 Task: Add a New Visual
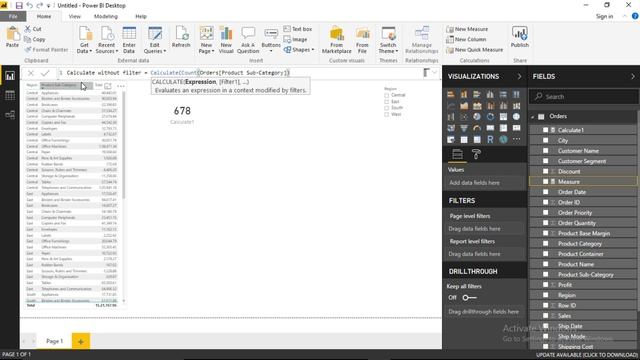226,40
